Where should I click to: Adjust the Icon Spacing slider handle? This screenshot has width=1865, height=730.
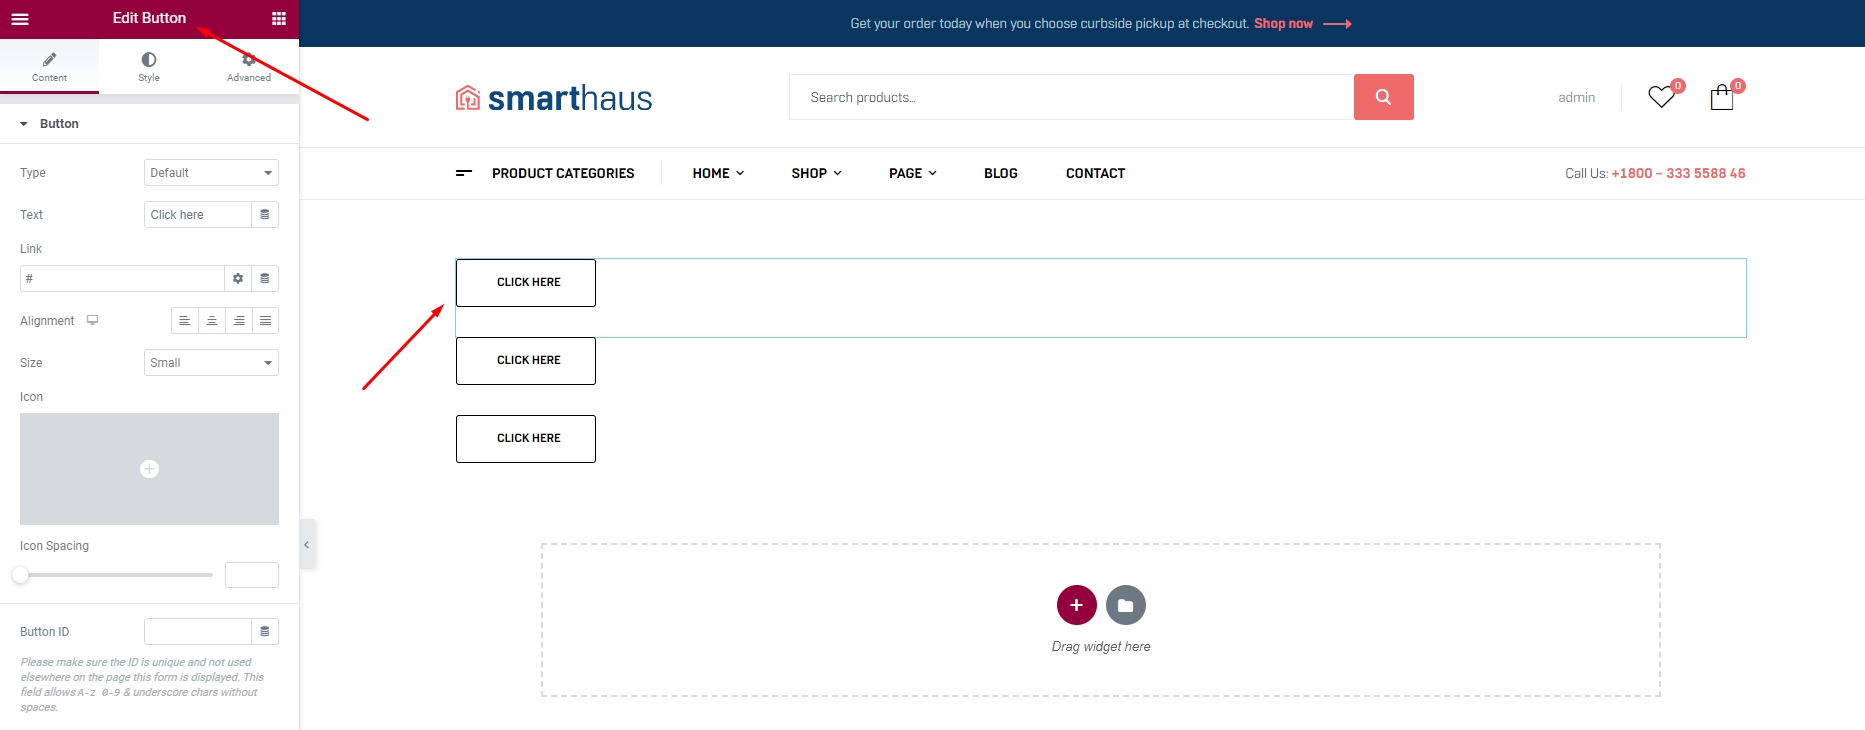(x=20, y=575)
